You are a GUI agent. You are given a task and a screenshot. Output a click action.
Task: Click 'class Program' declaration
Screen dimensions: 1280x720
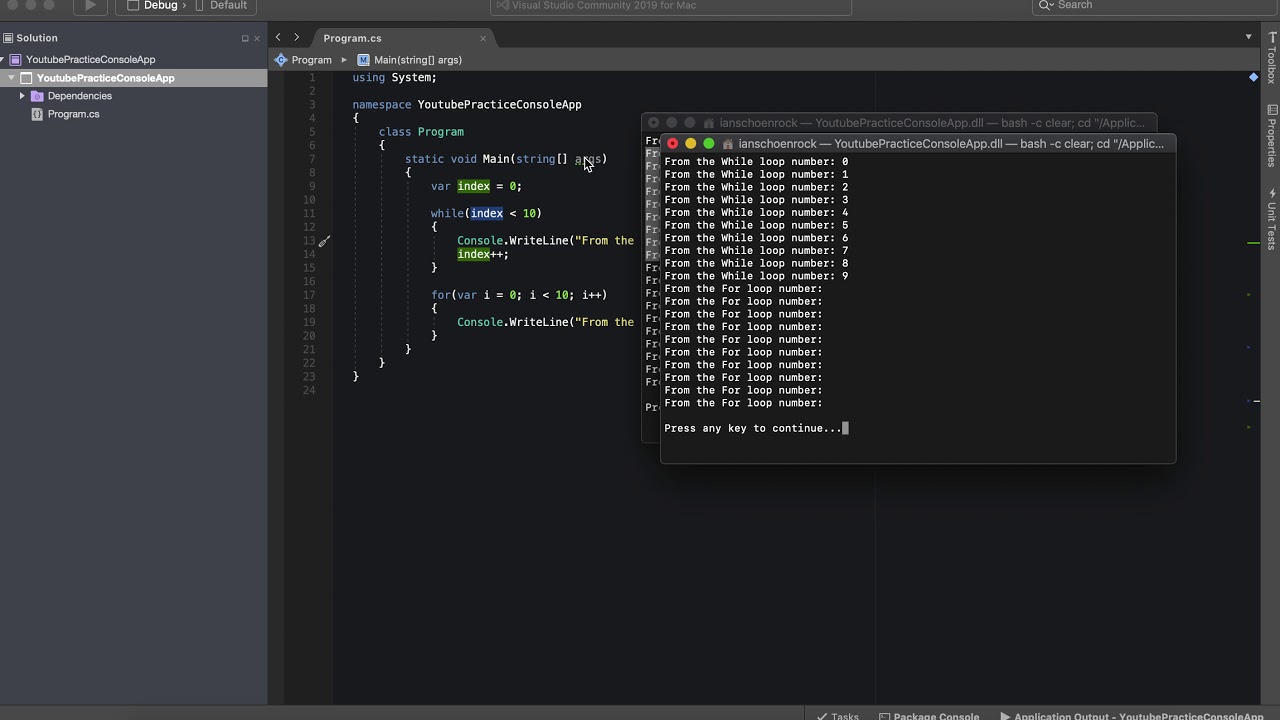[421, 131]
